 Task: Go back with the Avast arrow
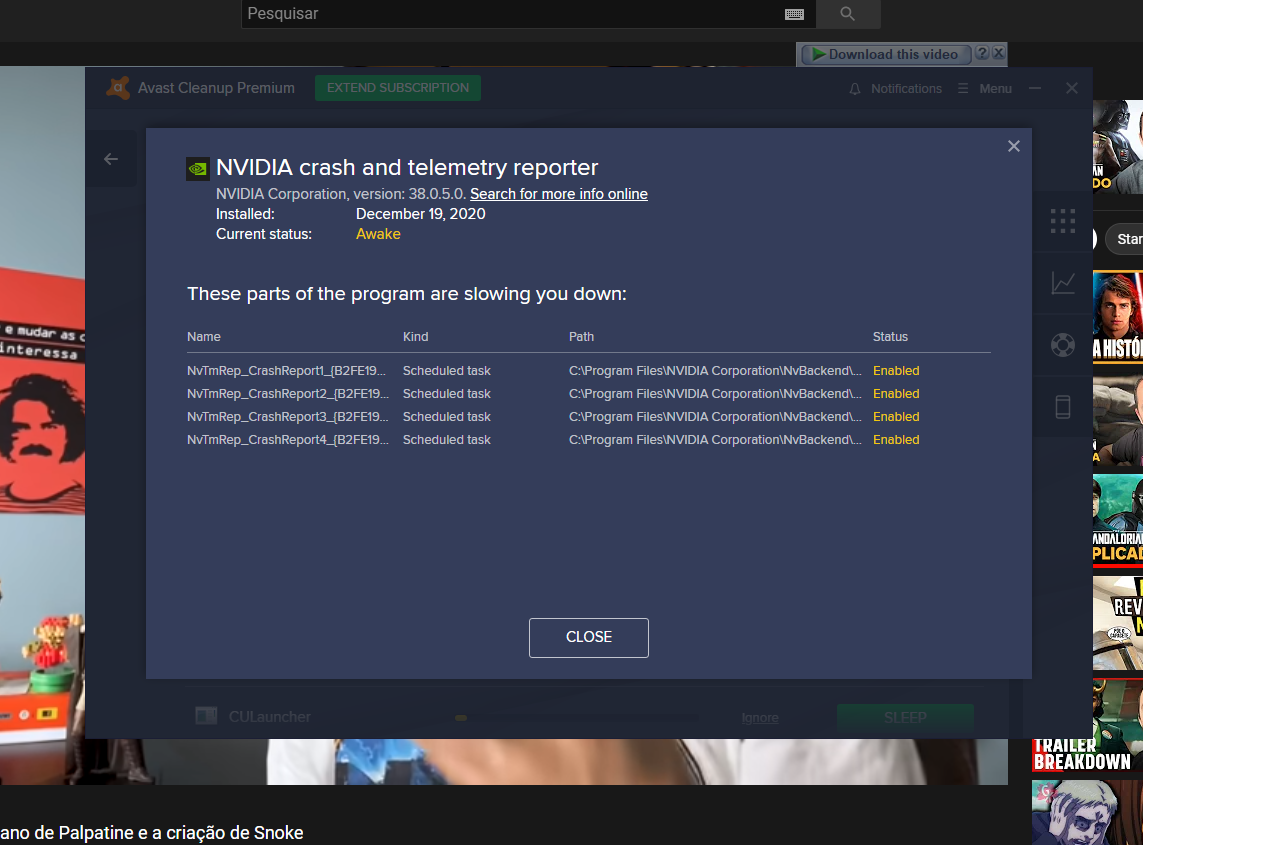pyautogui.click(x=111, y=159)
